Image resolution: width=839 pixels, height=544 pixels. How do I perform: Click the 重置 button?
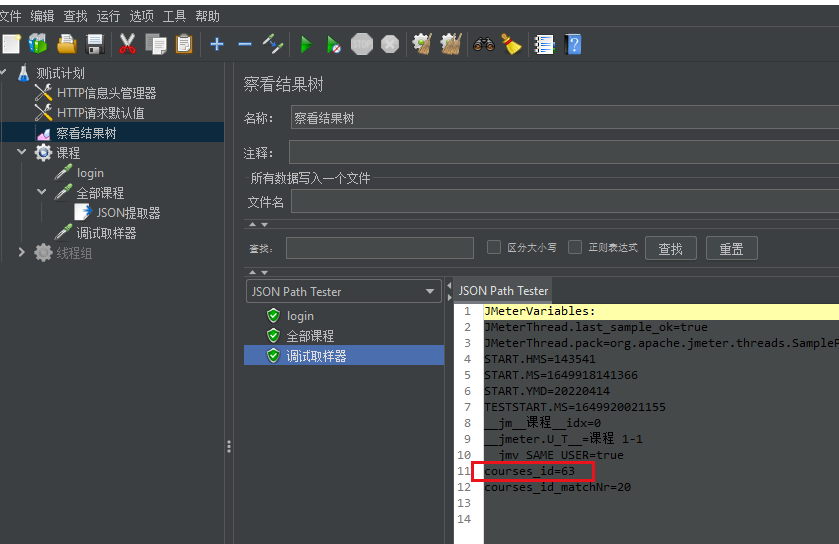[x=731, y=248]
